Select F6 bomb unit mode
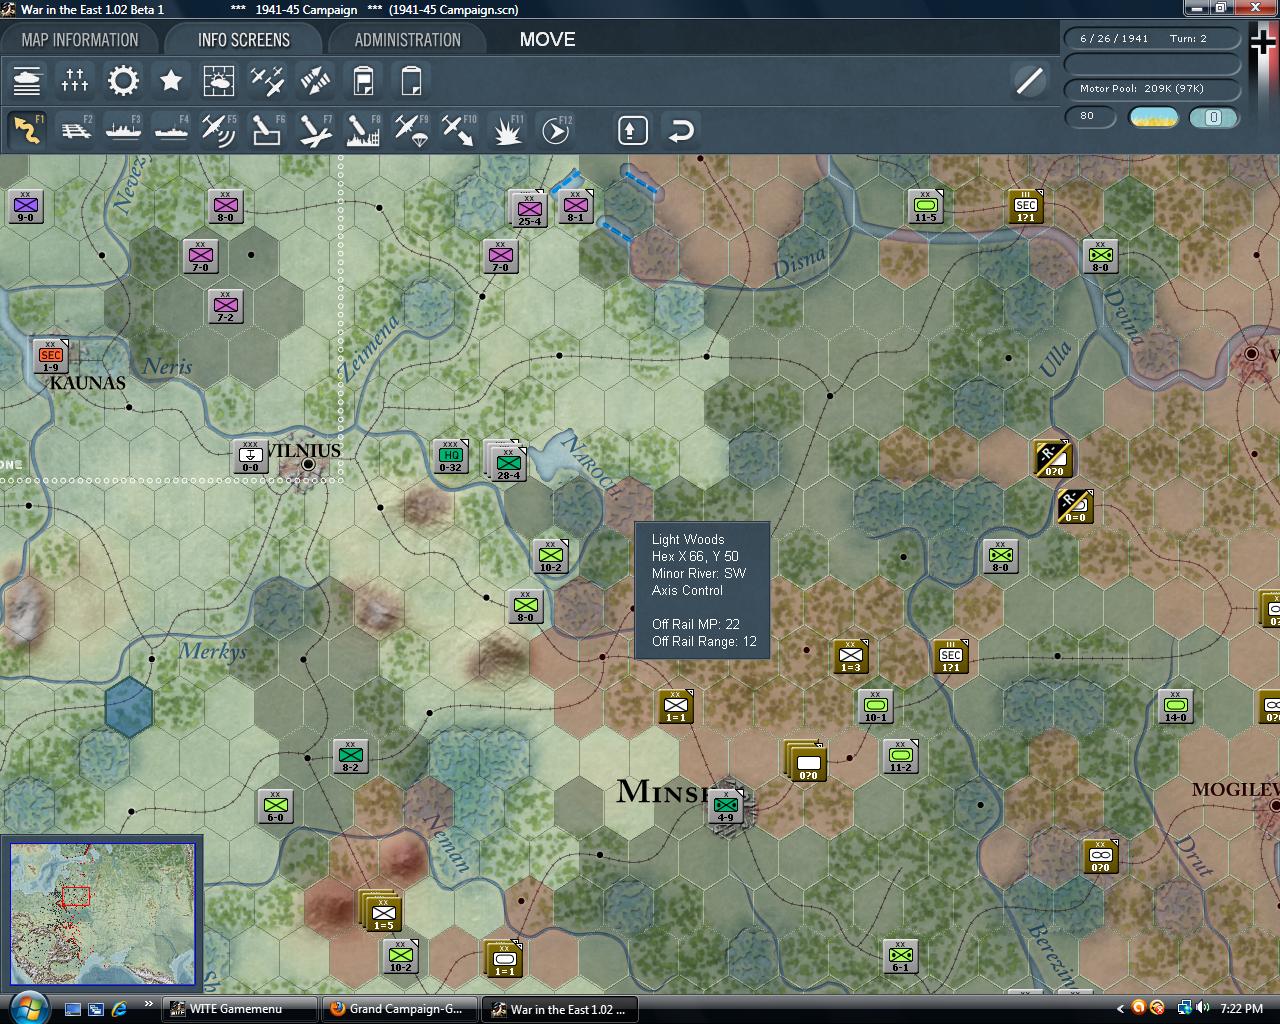The height and width of the screenshot is (1024, 1280). point(267,130)
